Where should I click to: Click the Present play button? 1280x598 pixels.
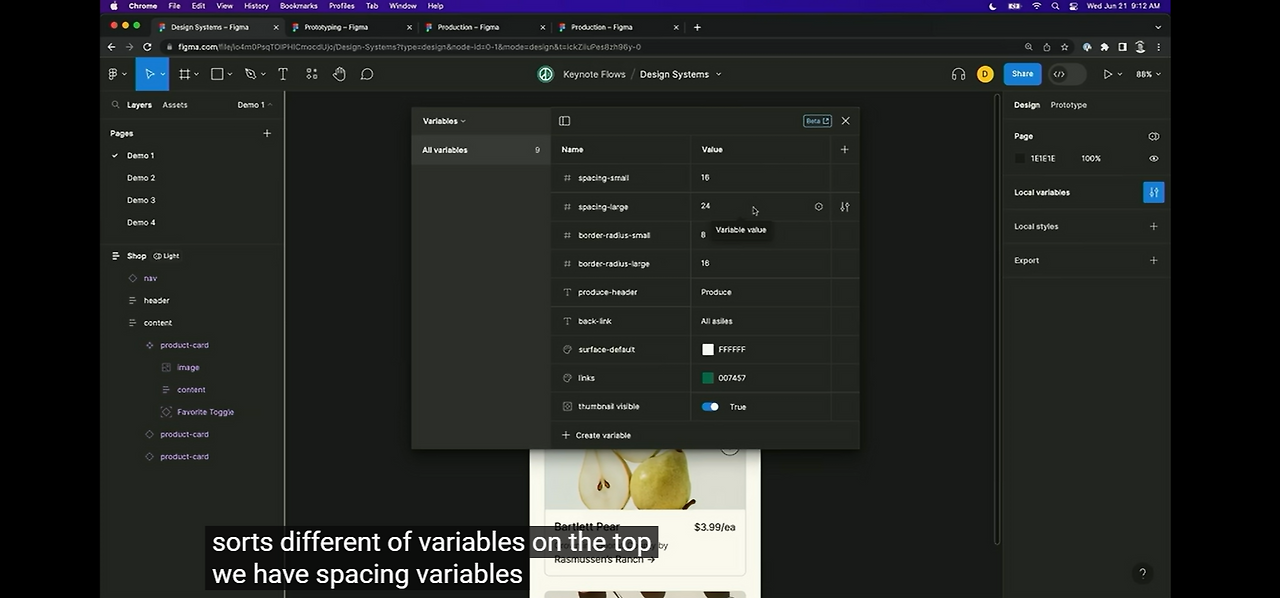[x=1107, y=74]
